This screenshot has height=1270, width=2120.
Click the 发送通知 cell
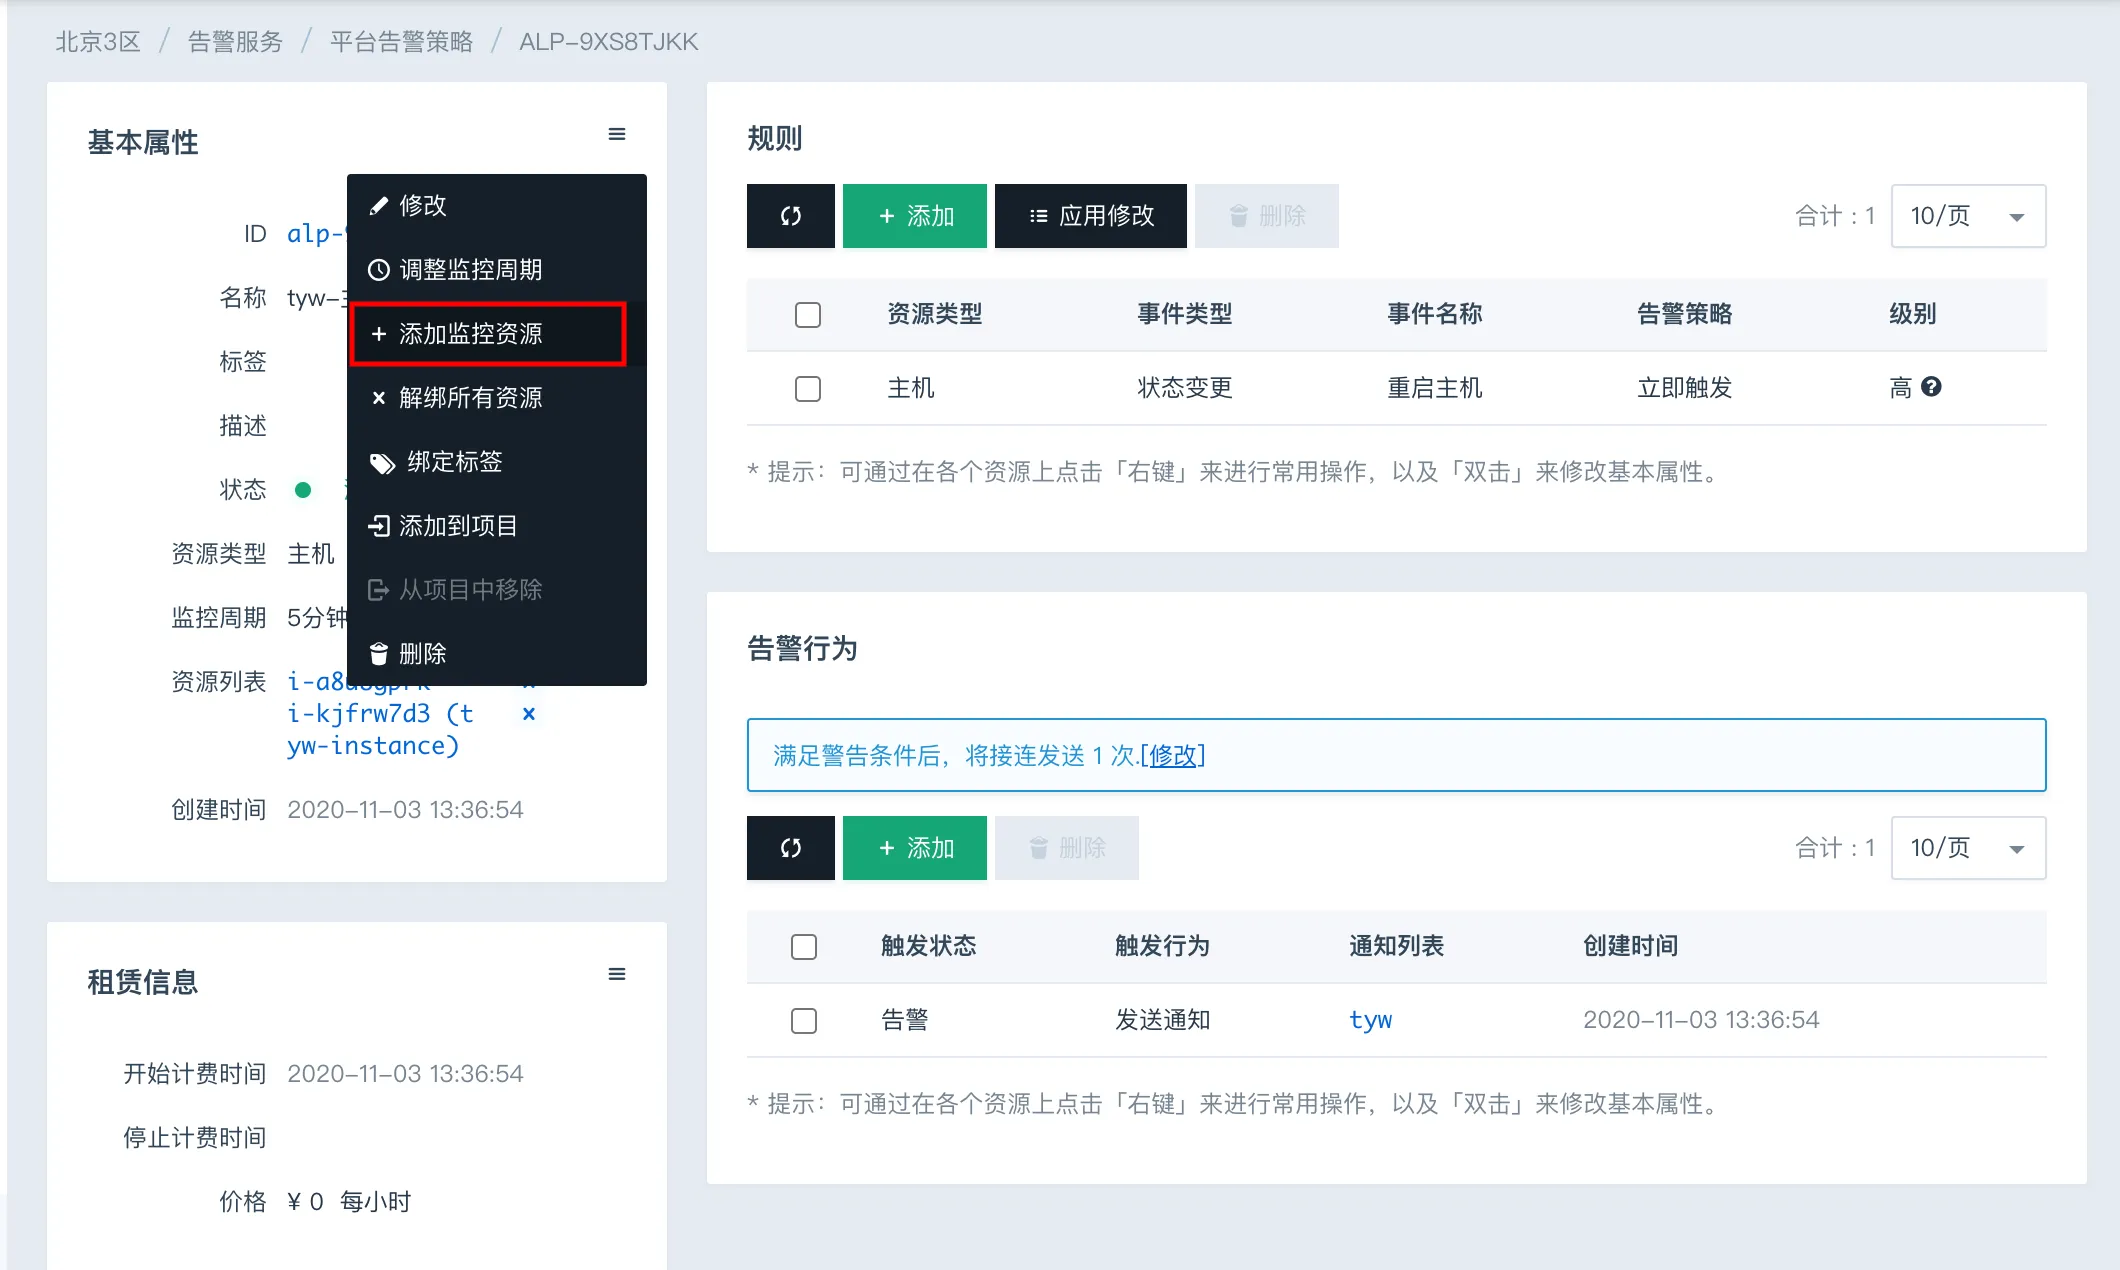tap(1163, 1020)
